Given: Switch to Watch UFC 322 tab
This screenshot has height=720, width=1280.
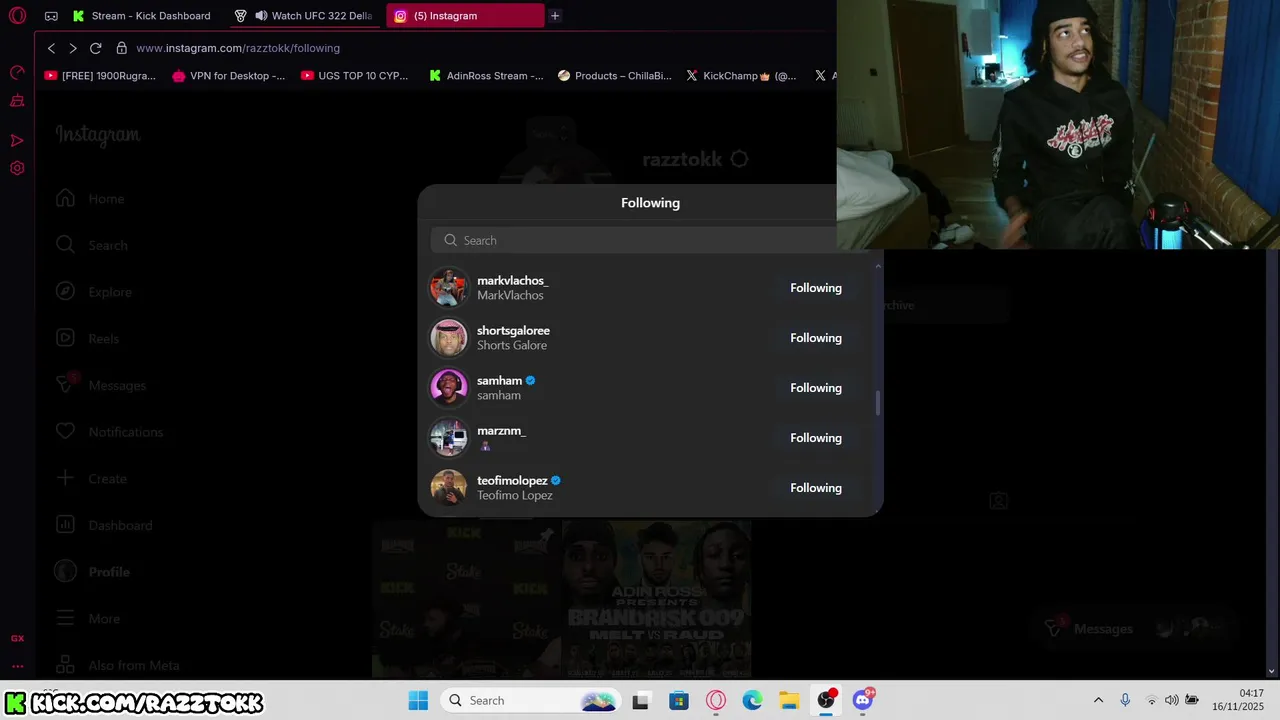Looking at the screenshot, I should [x=305, y=16].
